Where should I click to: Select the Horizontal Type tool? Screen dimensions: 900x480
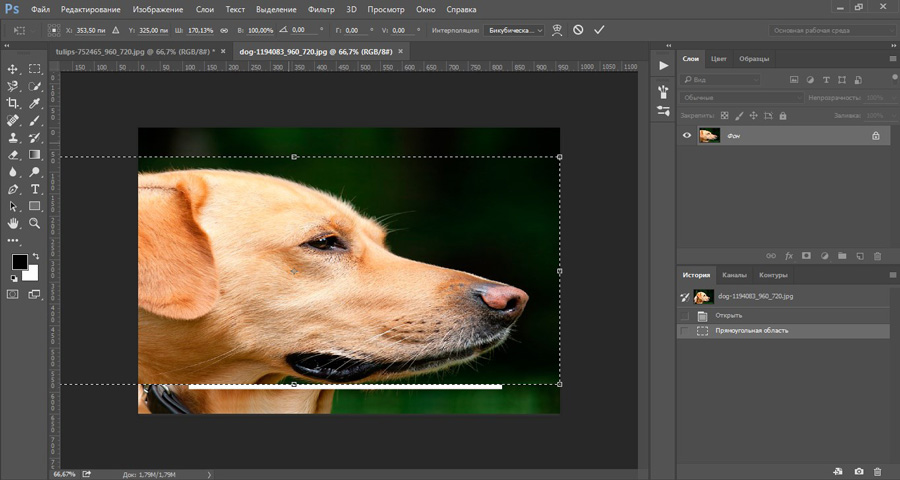35,188
